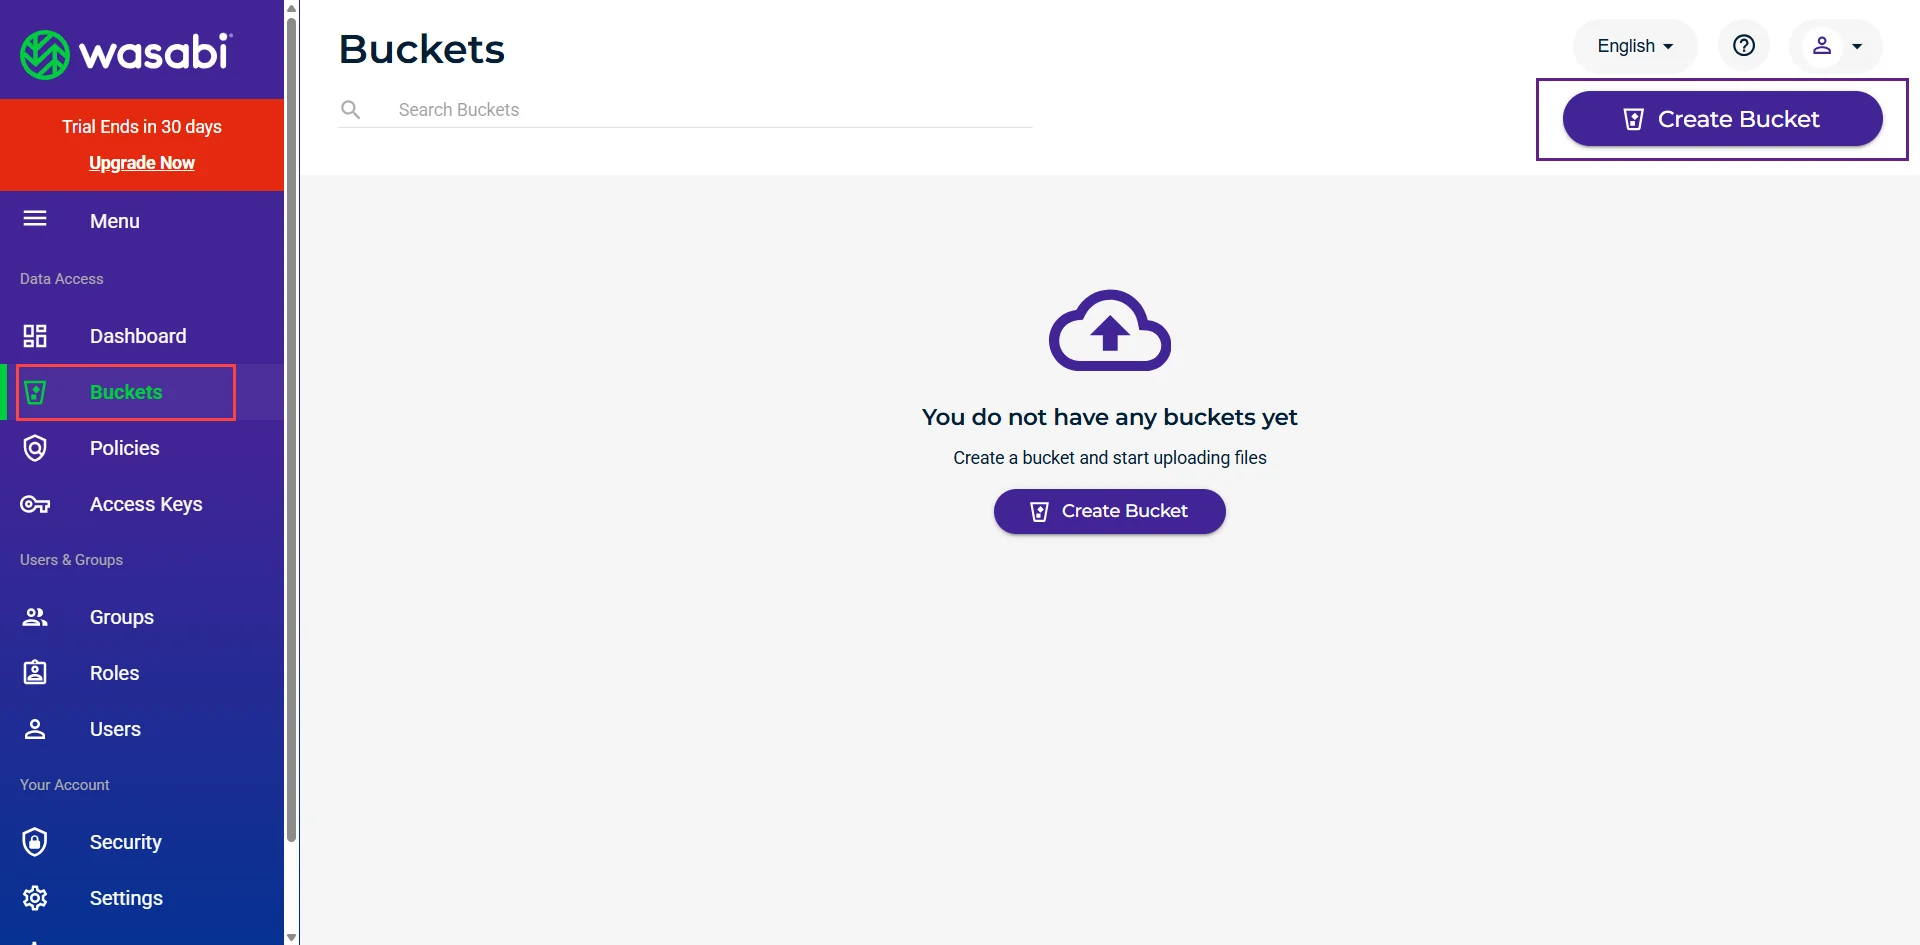Click the Menu label text

[115, 221]
